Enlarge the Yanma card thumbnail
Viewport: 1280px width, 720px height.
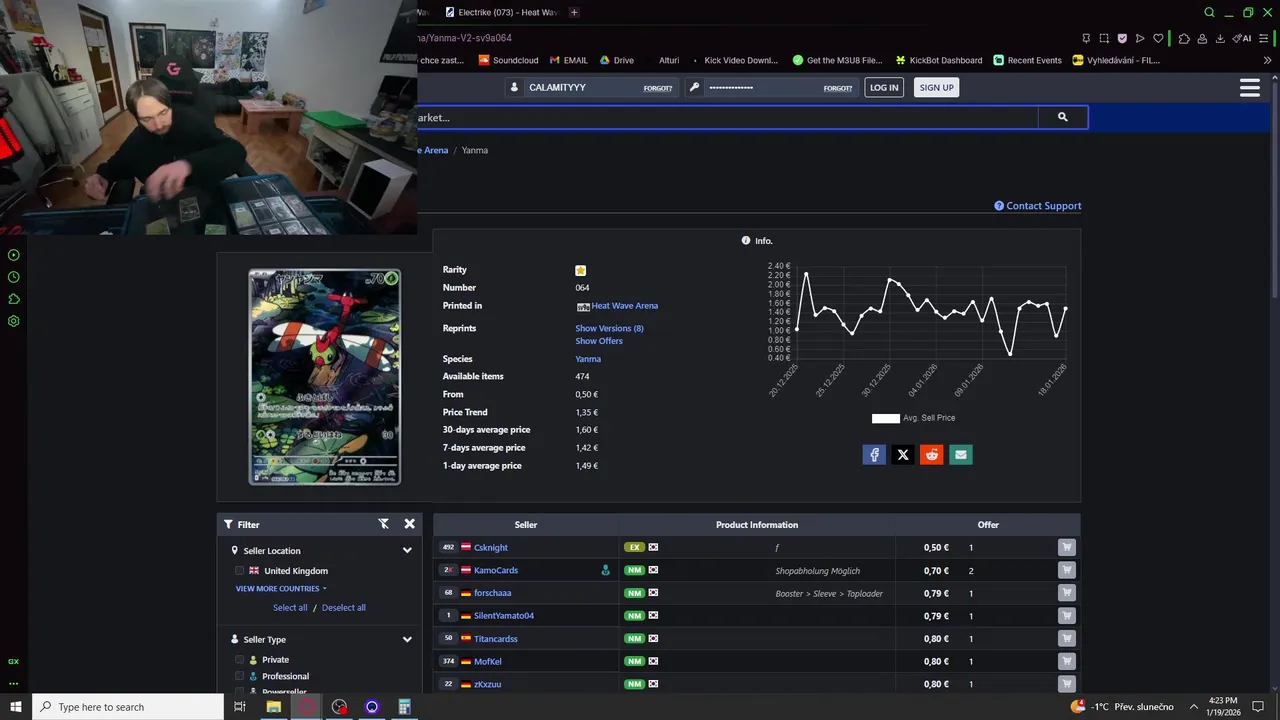pos(324,377)
